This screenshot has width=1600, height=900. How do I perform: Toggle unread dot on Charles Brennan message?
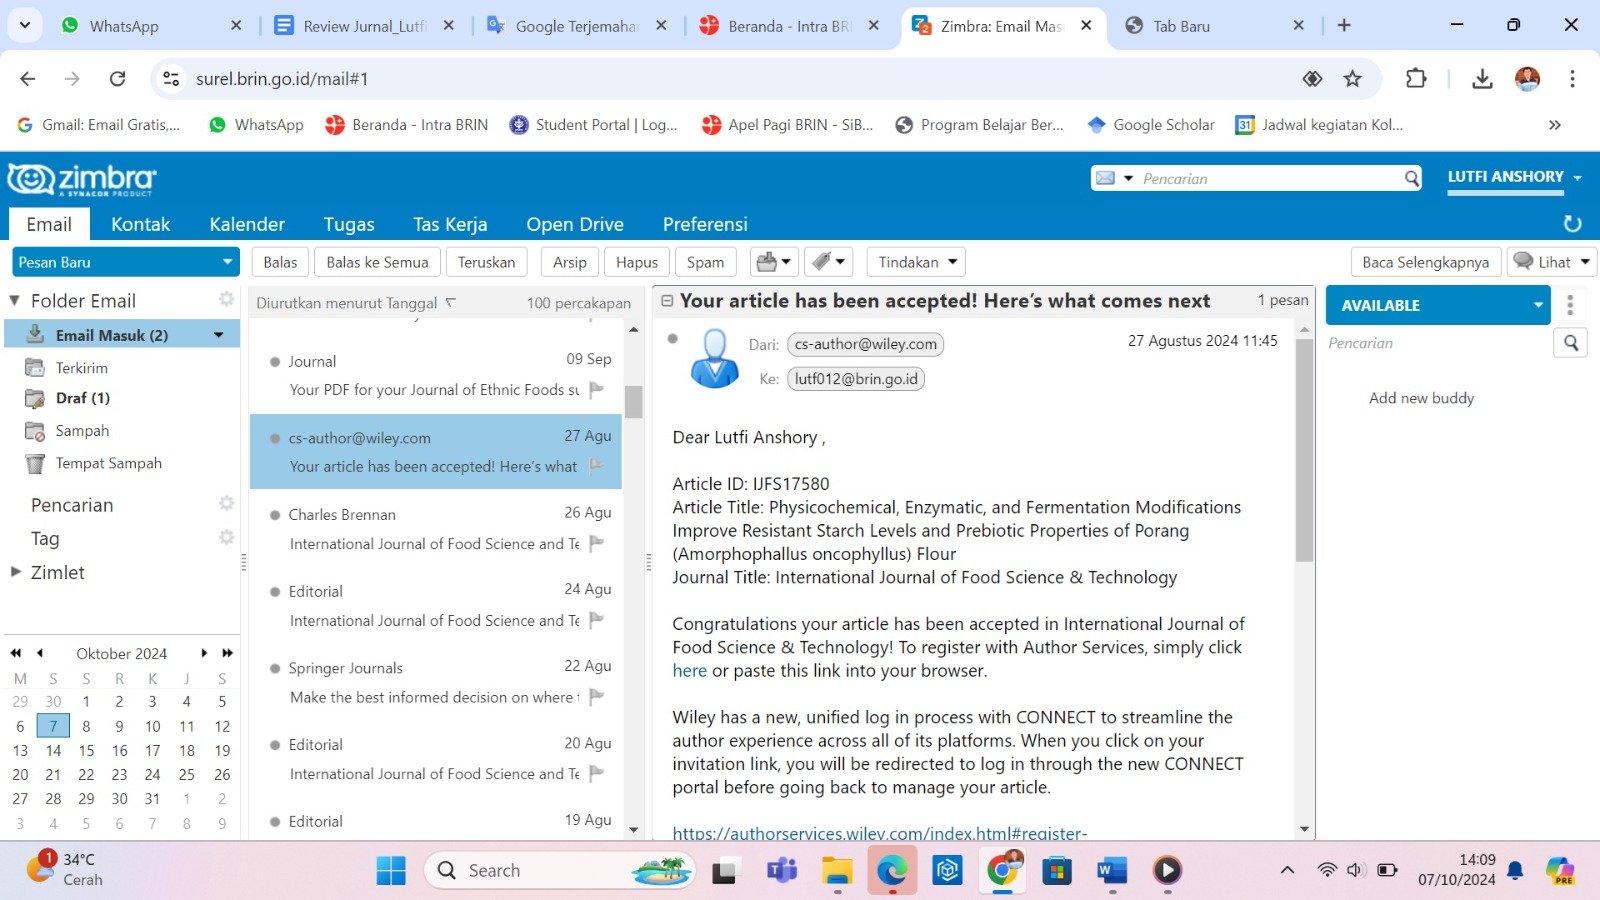click(x=274, y=515)
